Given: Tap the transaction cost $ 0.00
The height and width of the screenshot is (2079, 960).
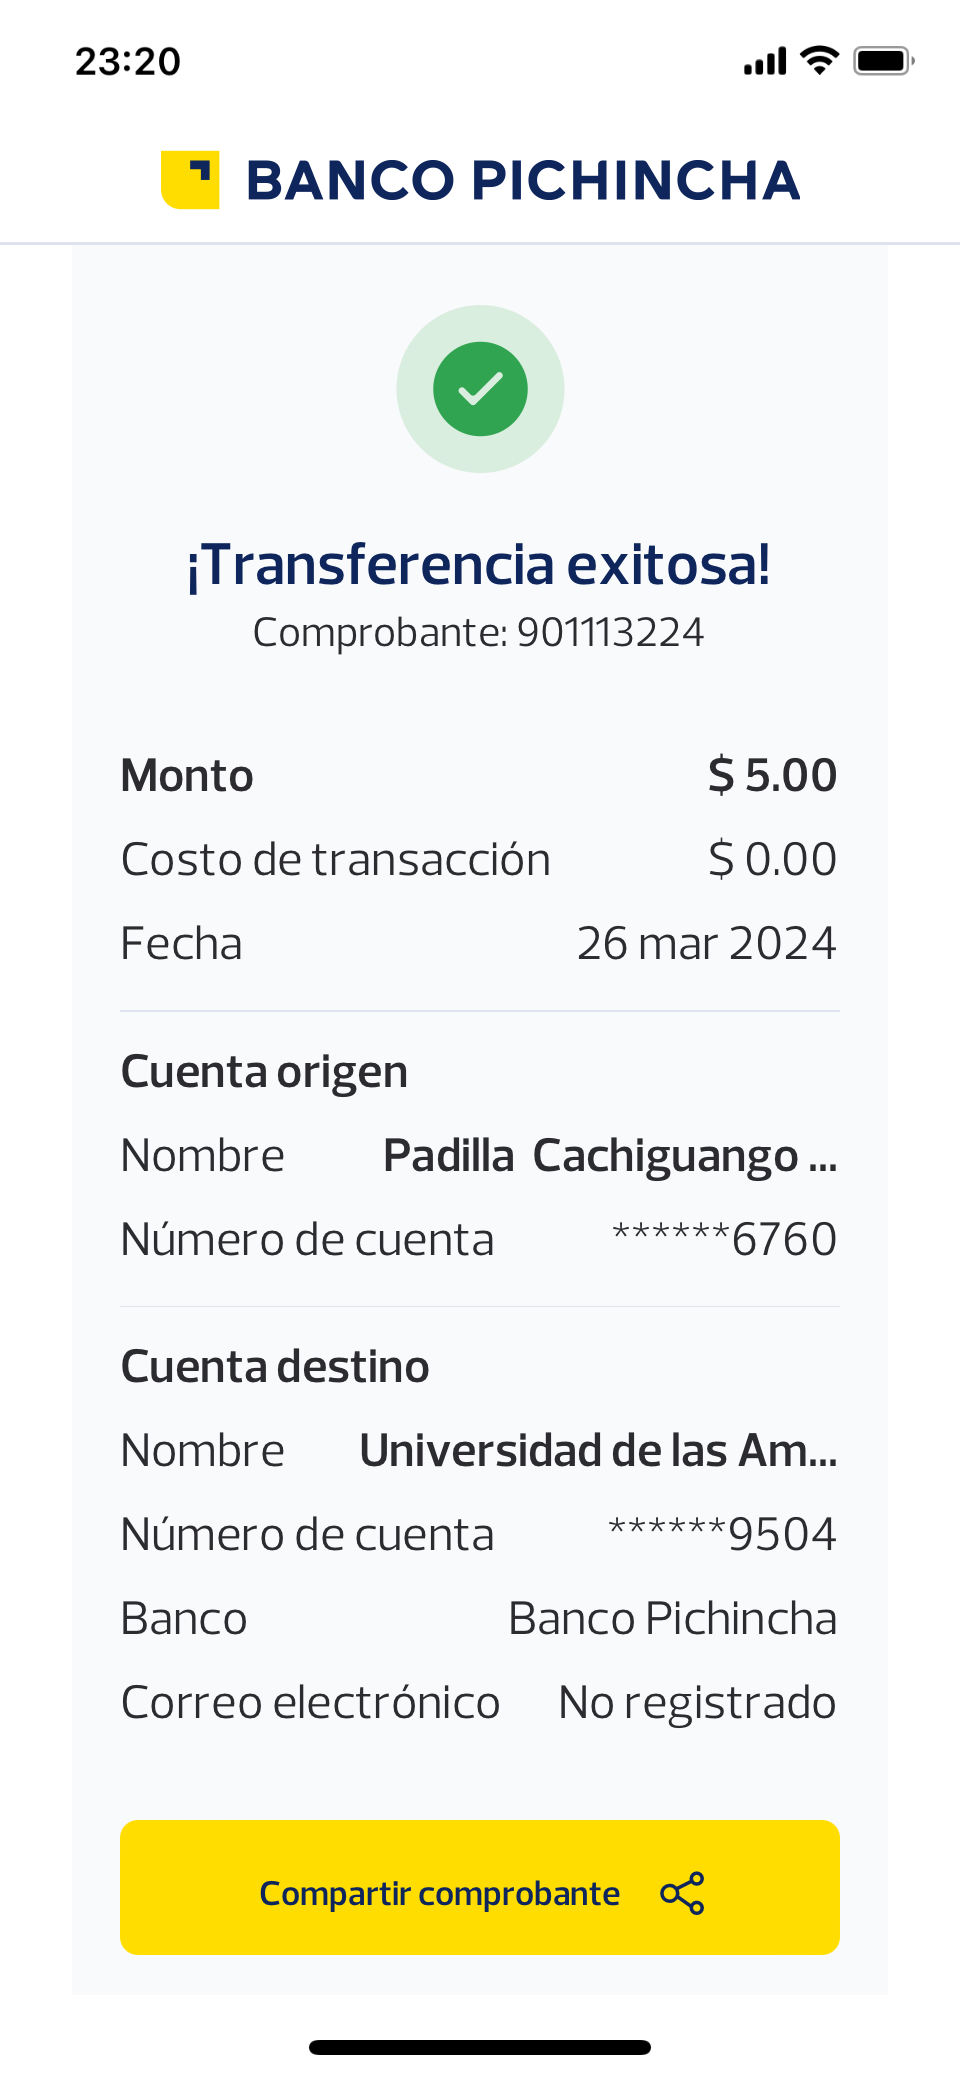Looking at the screenshot, I should click(x=772, y=859).
